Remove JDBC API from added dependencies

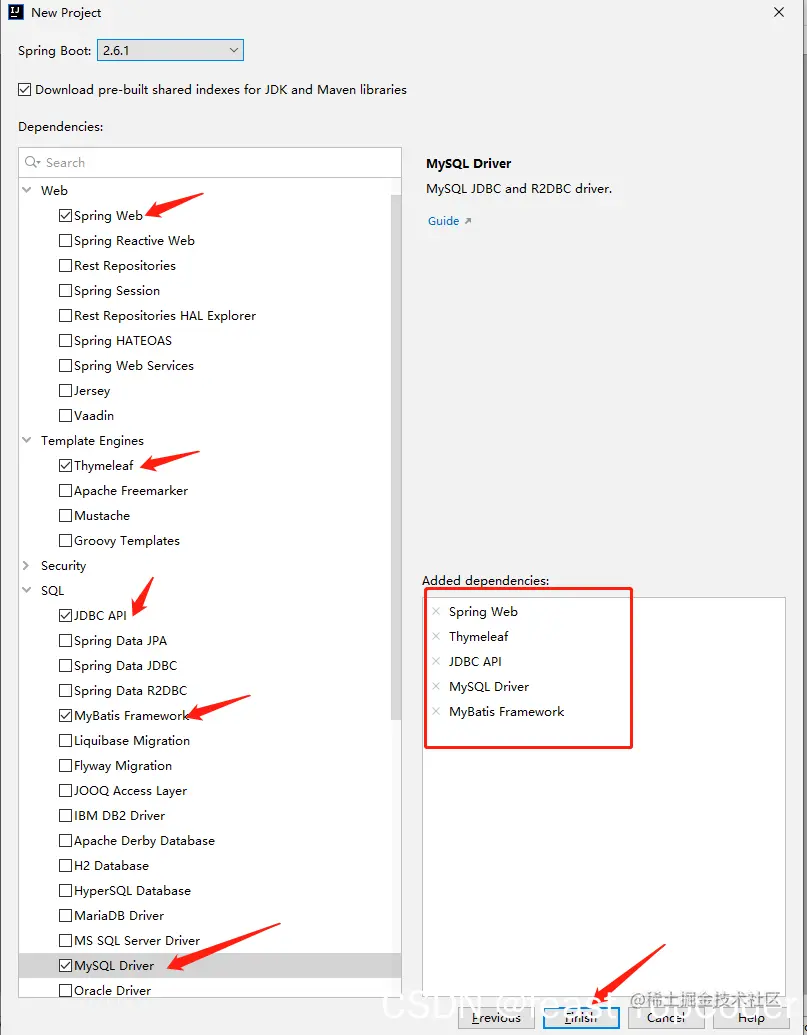click(436, 661)
